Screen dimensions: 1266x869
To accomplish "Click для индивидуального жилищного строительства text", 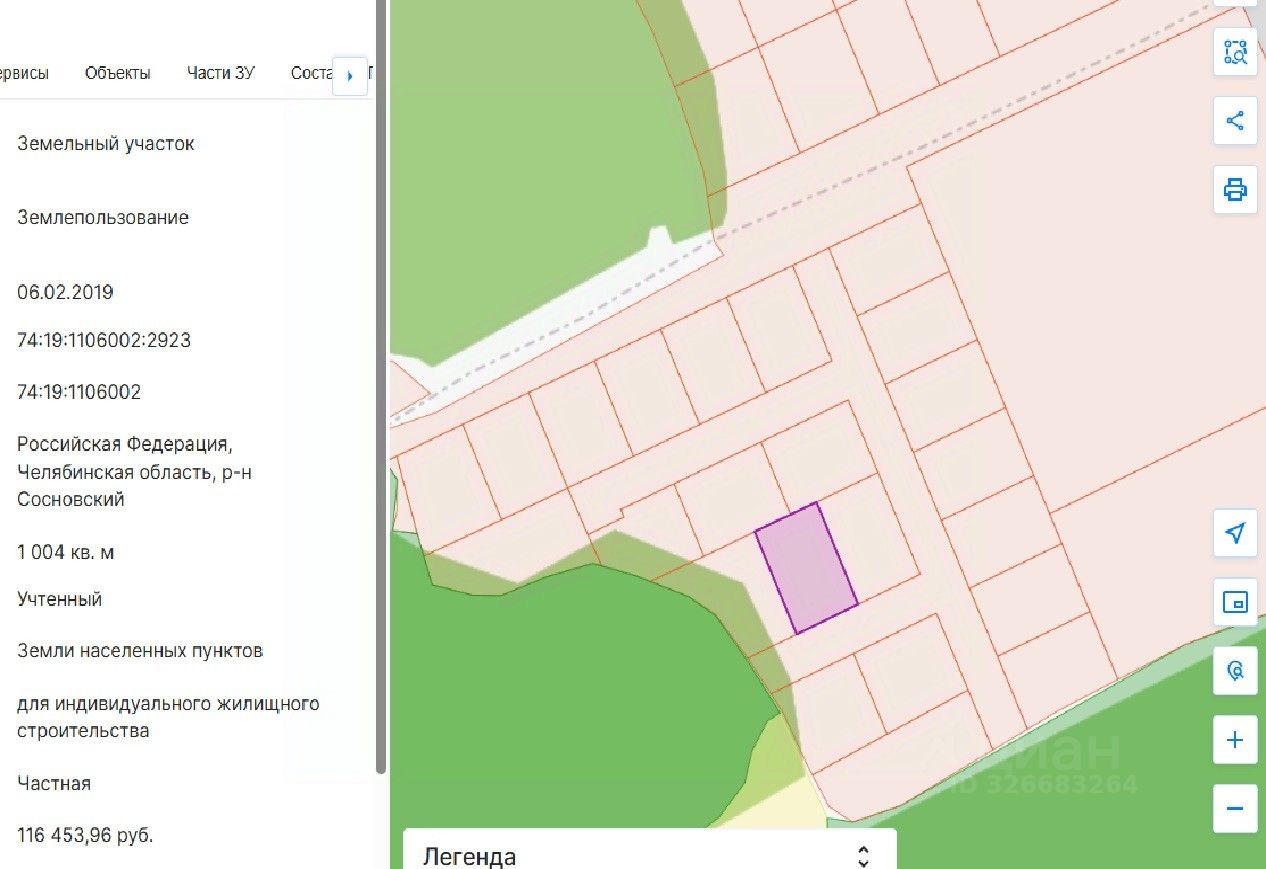I will pyautogui.click(x=168, y=717).
